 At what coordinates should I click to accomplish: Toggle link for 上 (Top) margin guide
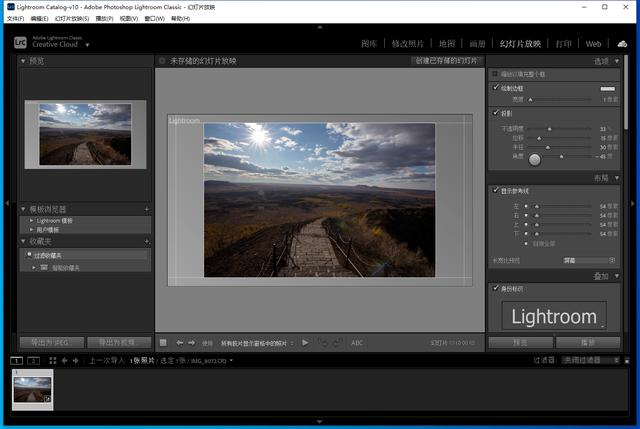526,225
